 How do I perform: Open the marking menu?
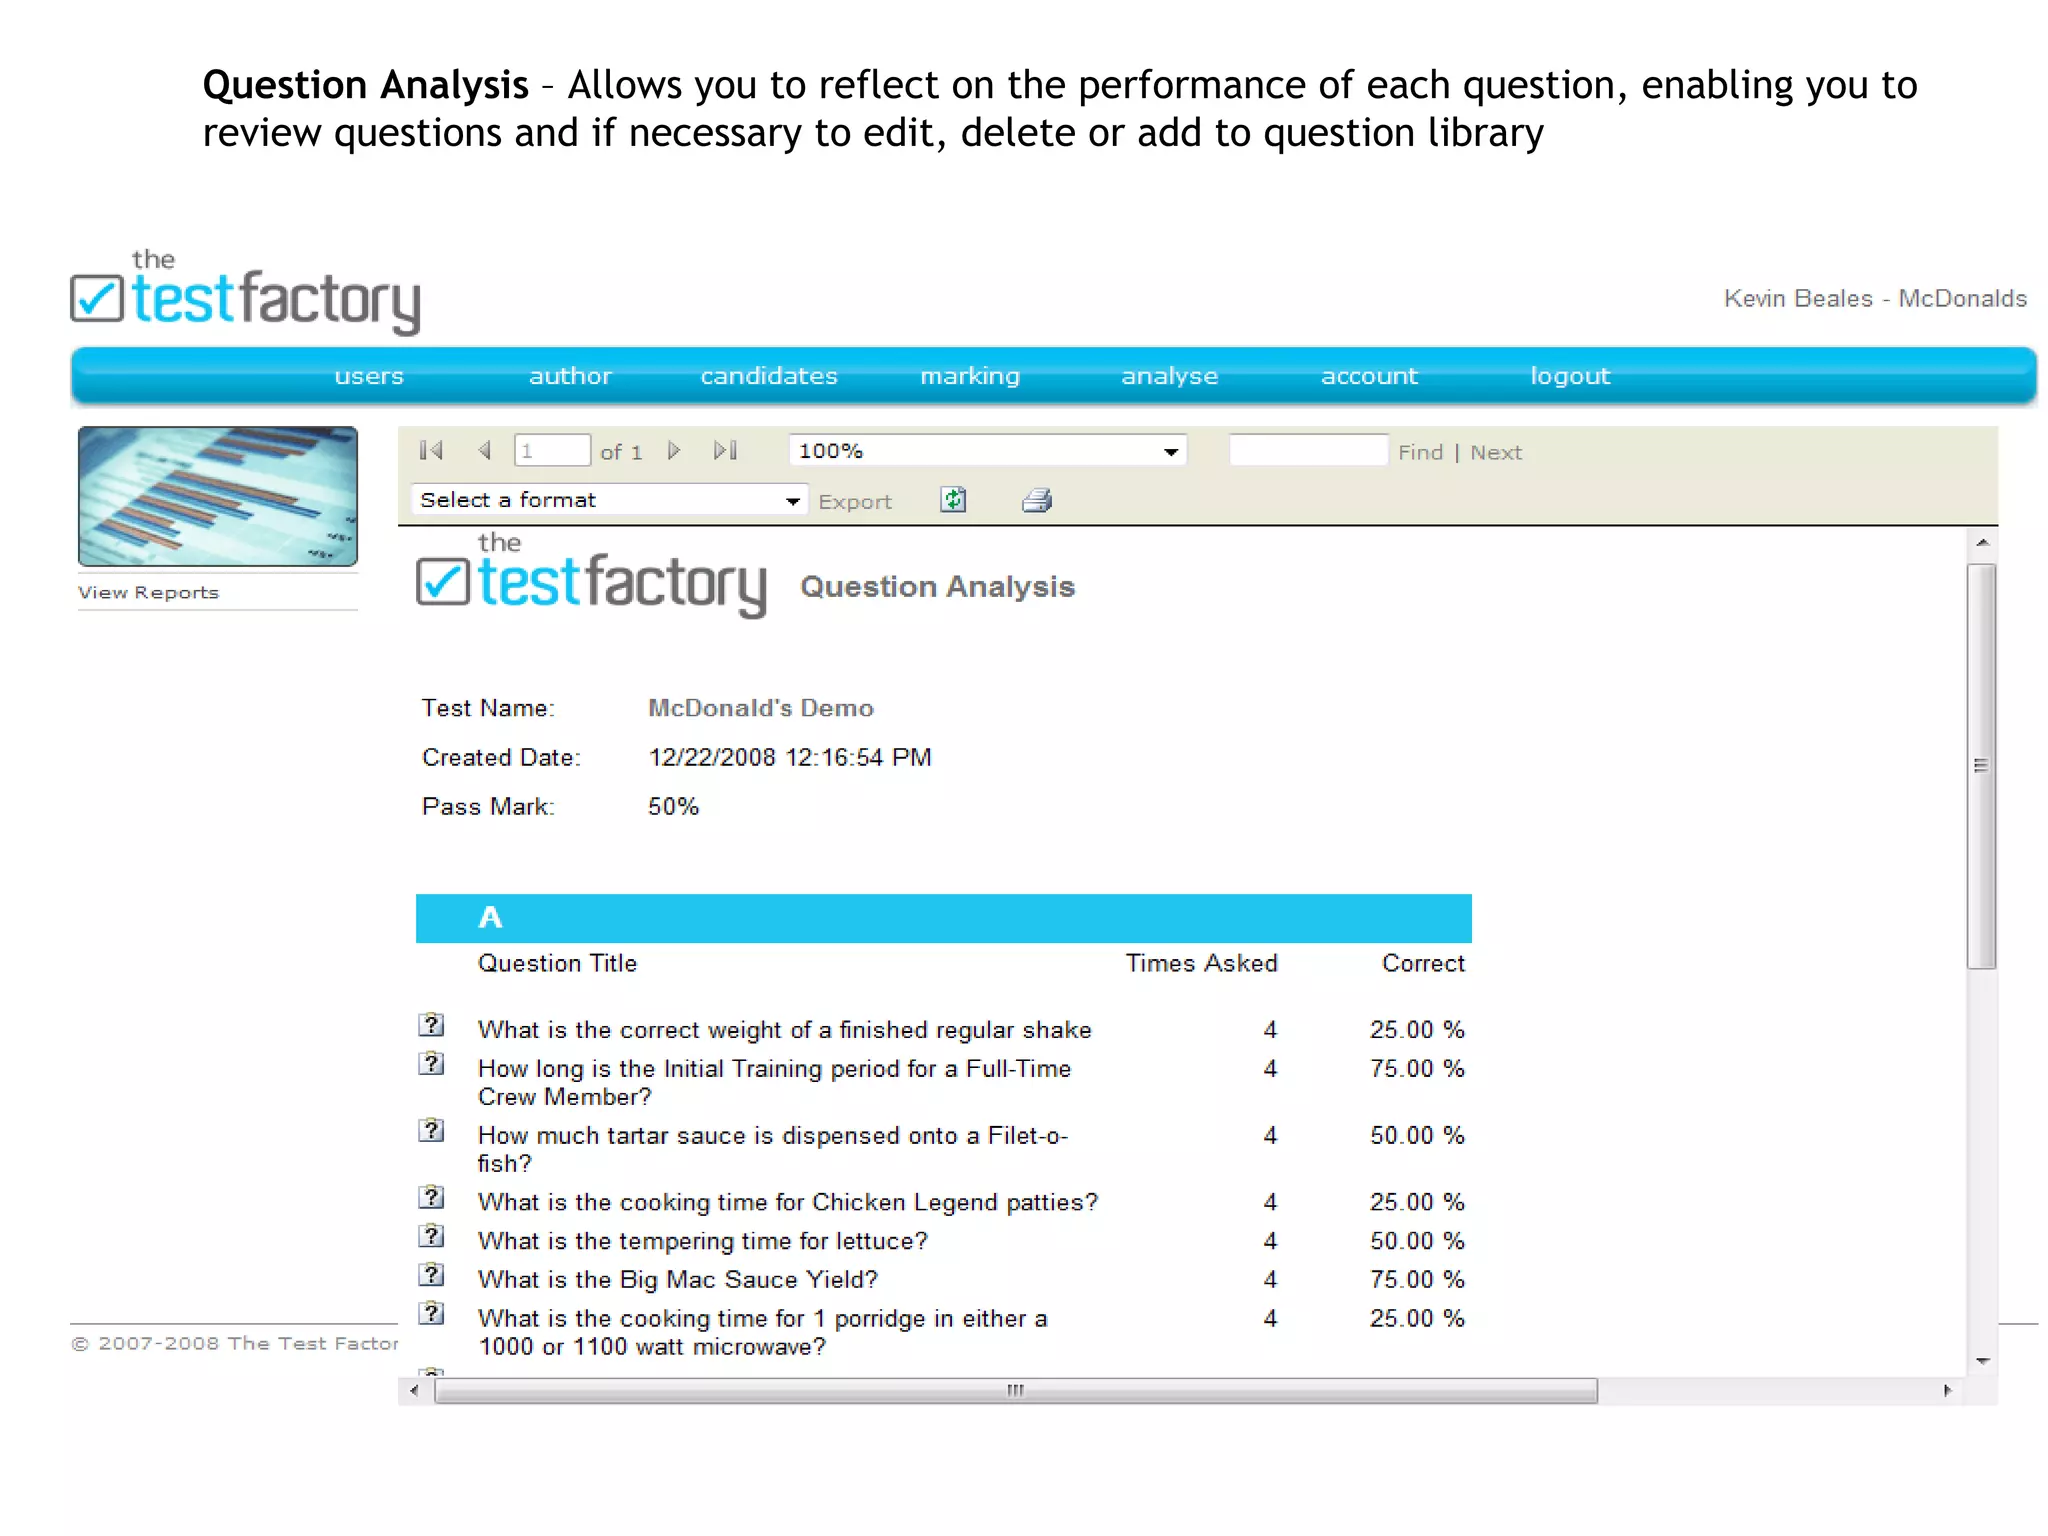(x=970, y=376)
